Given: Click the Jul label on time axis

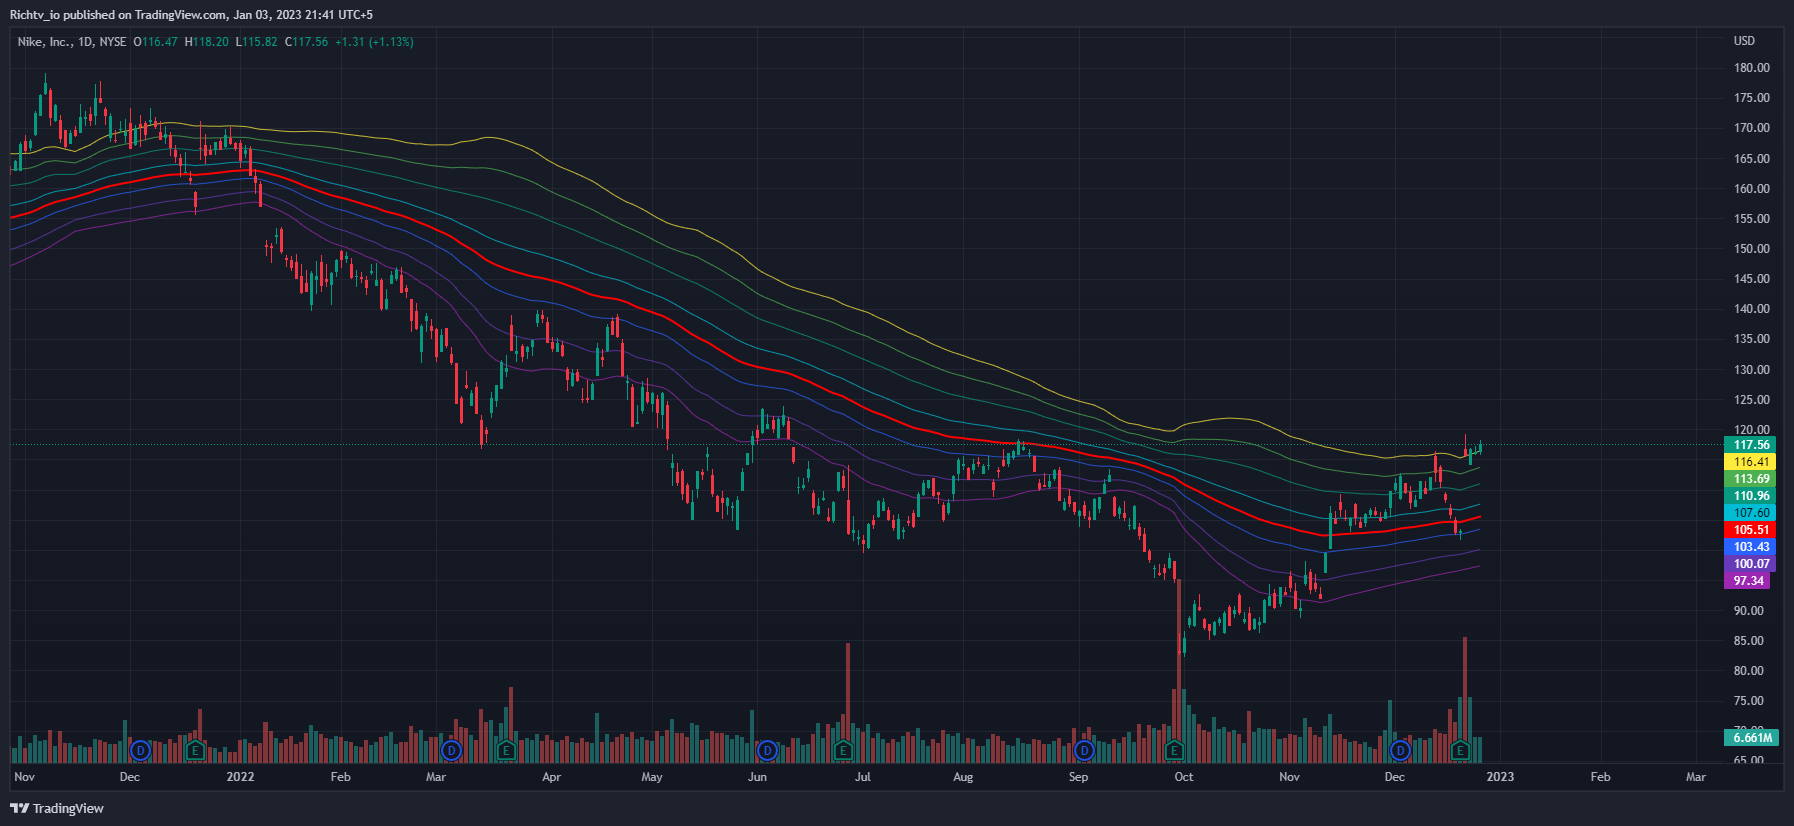Looking at the screenshot, I should coord(863,777).
